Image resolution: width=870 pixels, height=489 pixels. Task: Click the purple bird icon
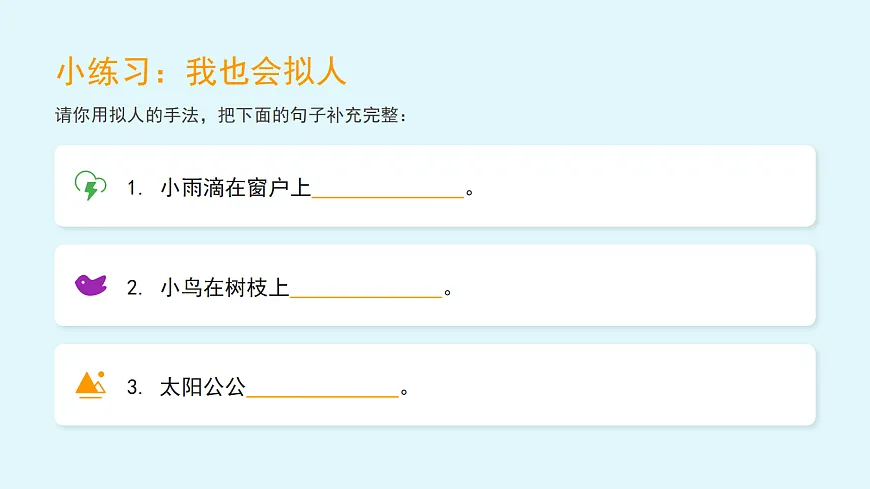tap(91, 285)
